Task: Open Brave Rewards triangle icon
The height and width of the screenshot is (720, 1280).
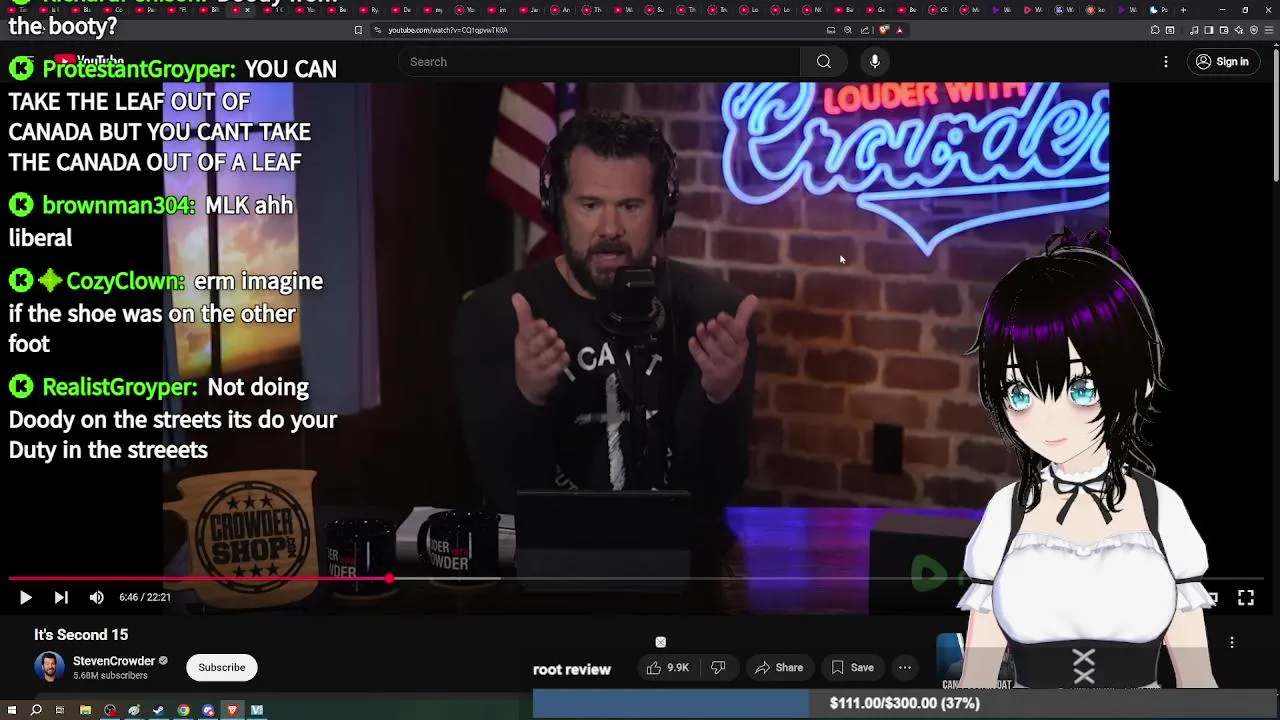Action: (x=900, y=30)
